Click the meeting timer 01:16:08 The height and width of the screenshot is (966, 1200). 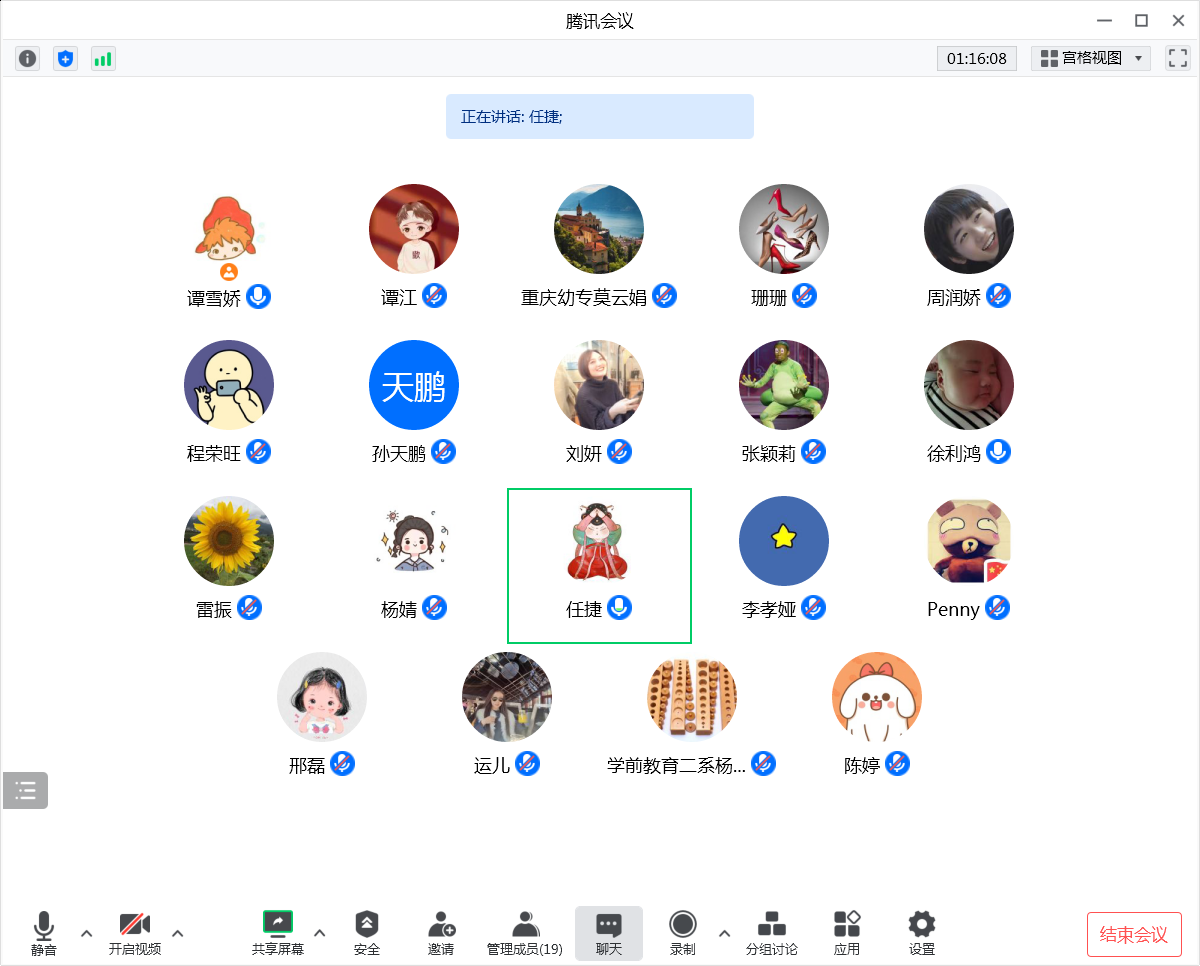[977, 58]
